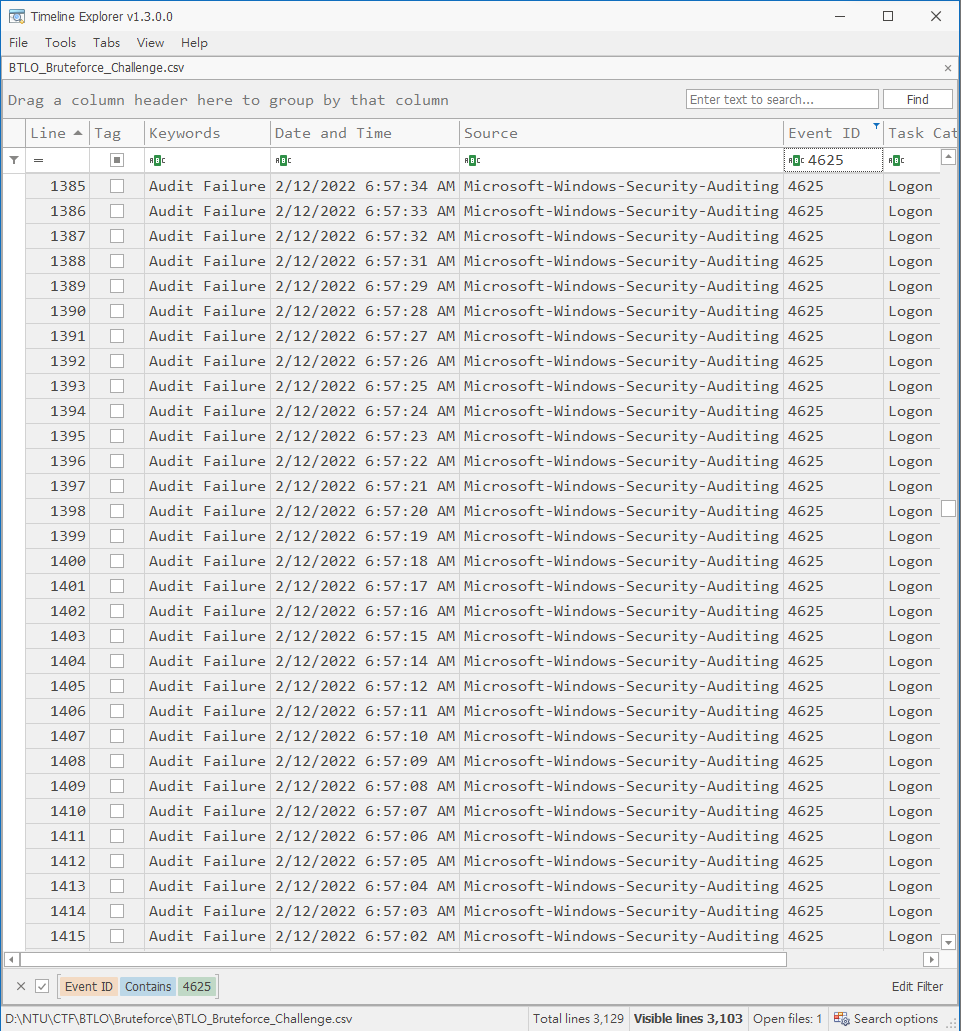Sort by the Date and Time column header
This screenshot has width=961, height=1031.
(x=365, y=133)
